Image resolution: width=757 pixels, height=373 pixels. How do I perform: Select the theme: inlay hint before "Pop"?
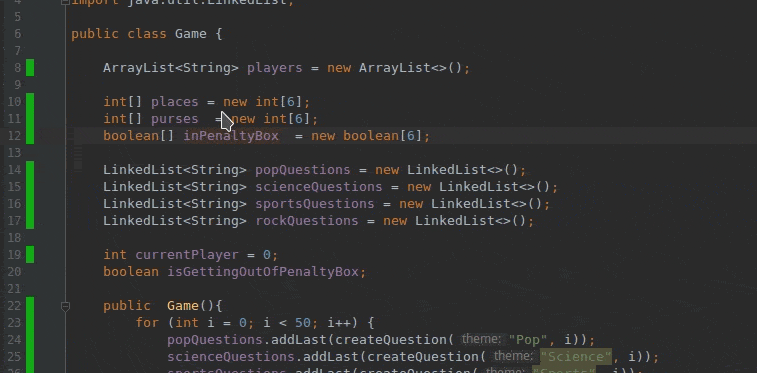481,339
